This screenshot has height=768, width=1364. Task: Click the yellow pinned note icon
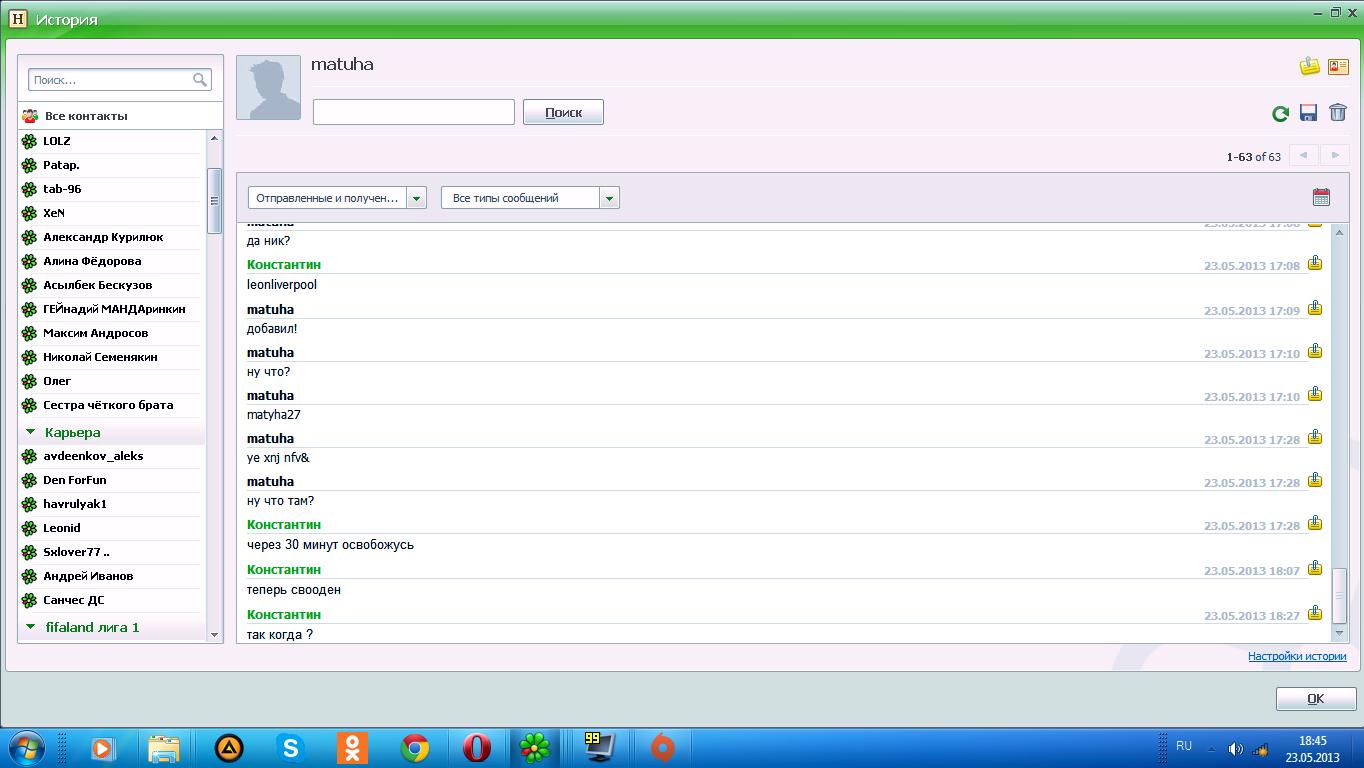1309,67
